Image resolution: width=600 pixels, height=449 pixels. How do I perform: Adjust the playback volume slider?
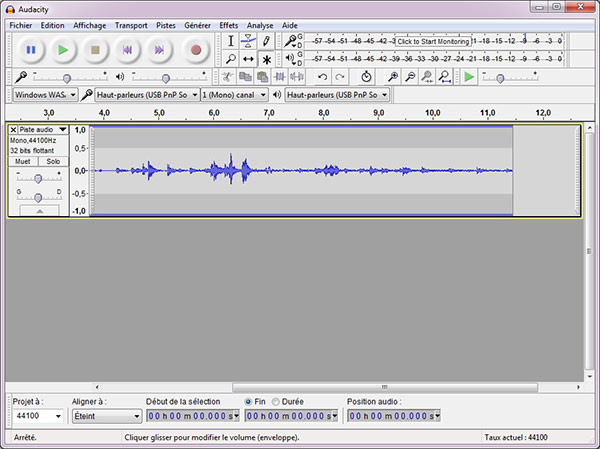(x=166, y=78)
